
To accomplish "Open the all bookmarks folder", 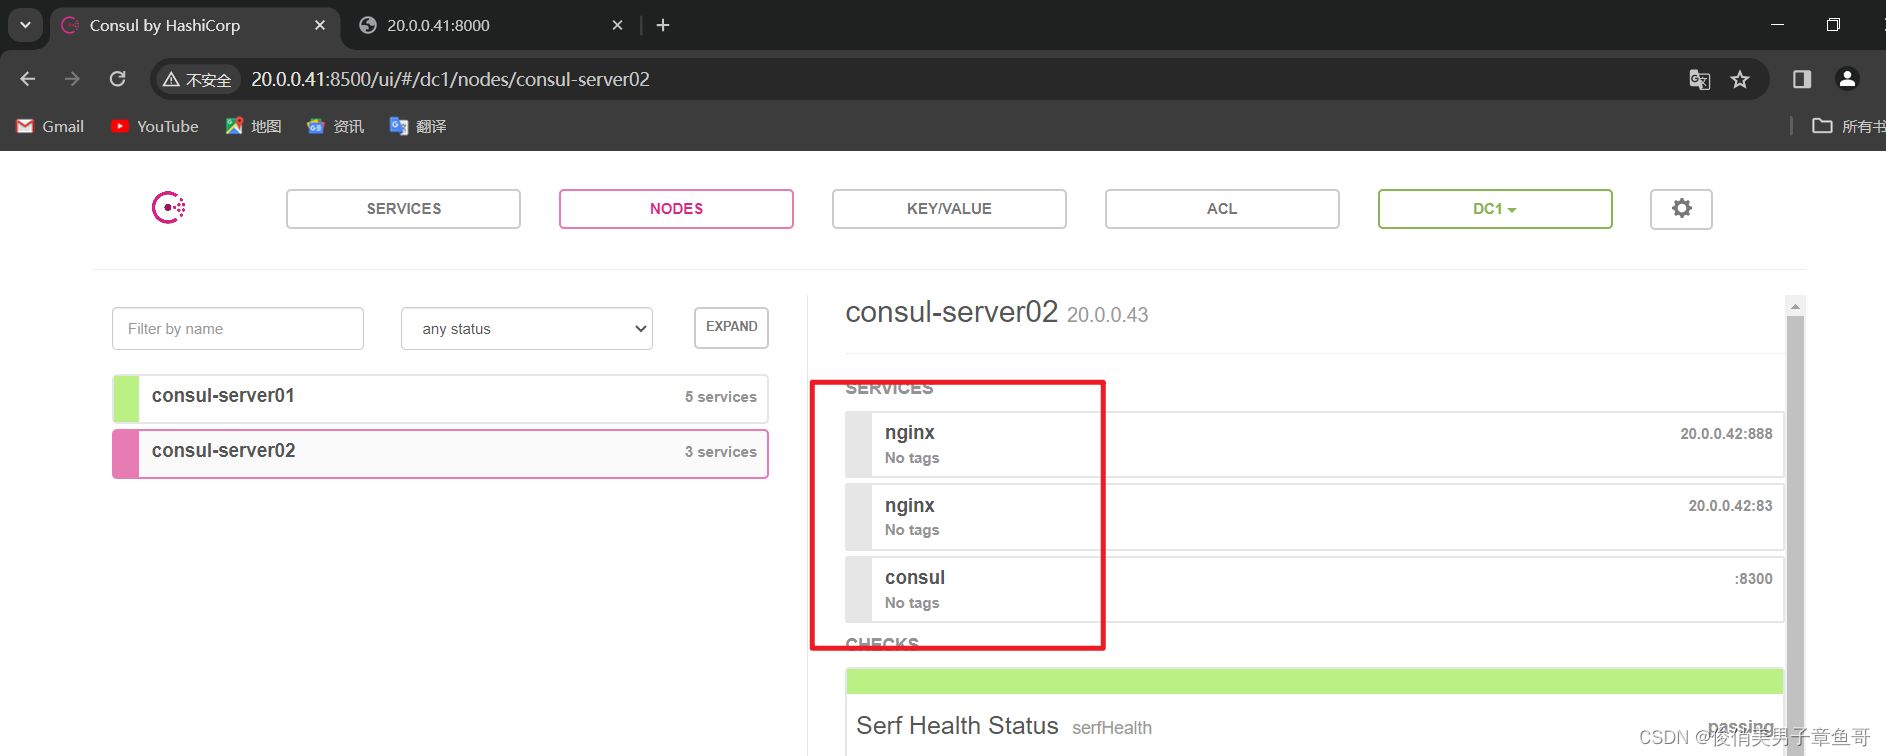I will click(1848, 126).
